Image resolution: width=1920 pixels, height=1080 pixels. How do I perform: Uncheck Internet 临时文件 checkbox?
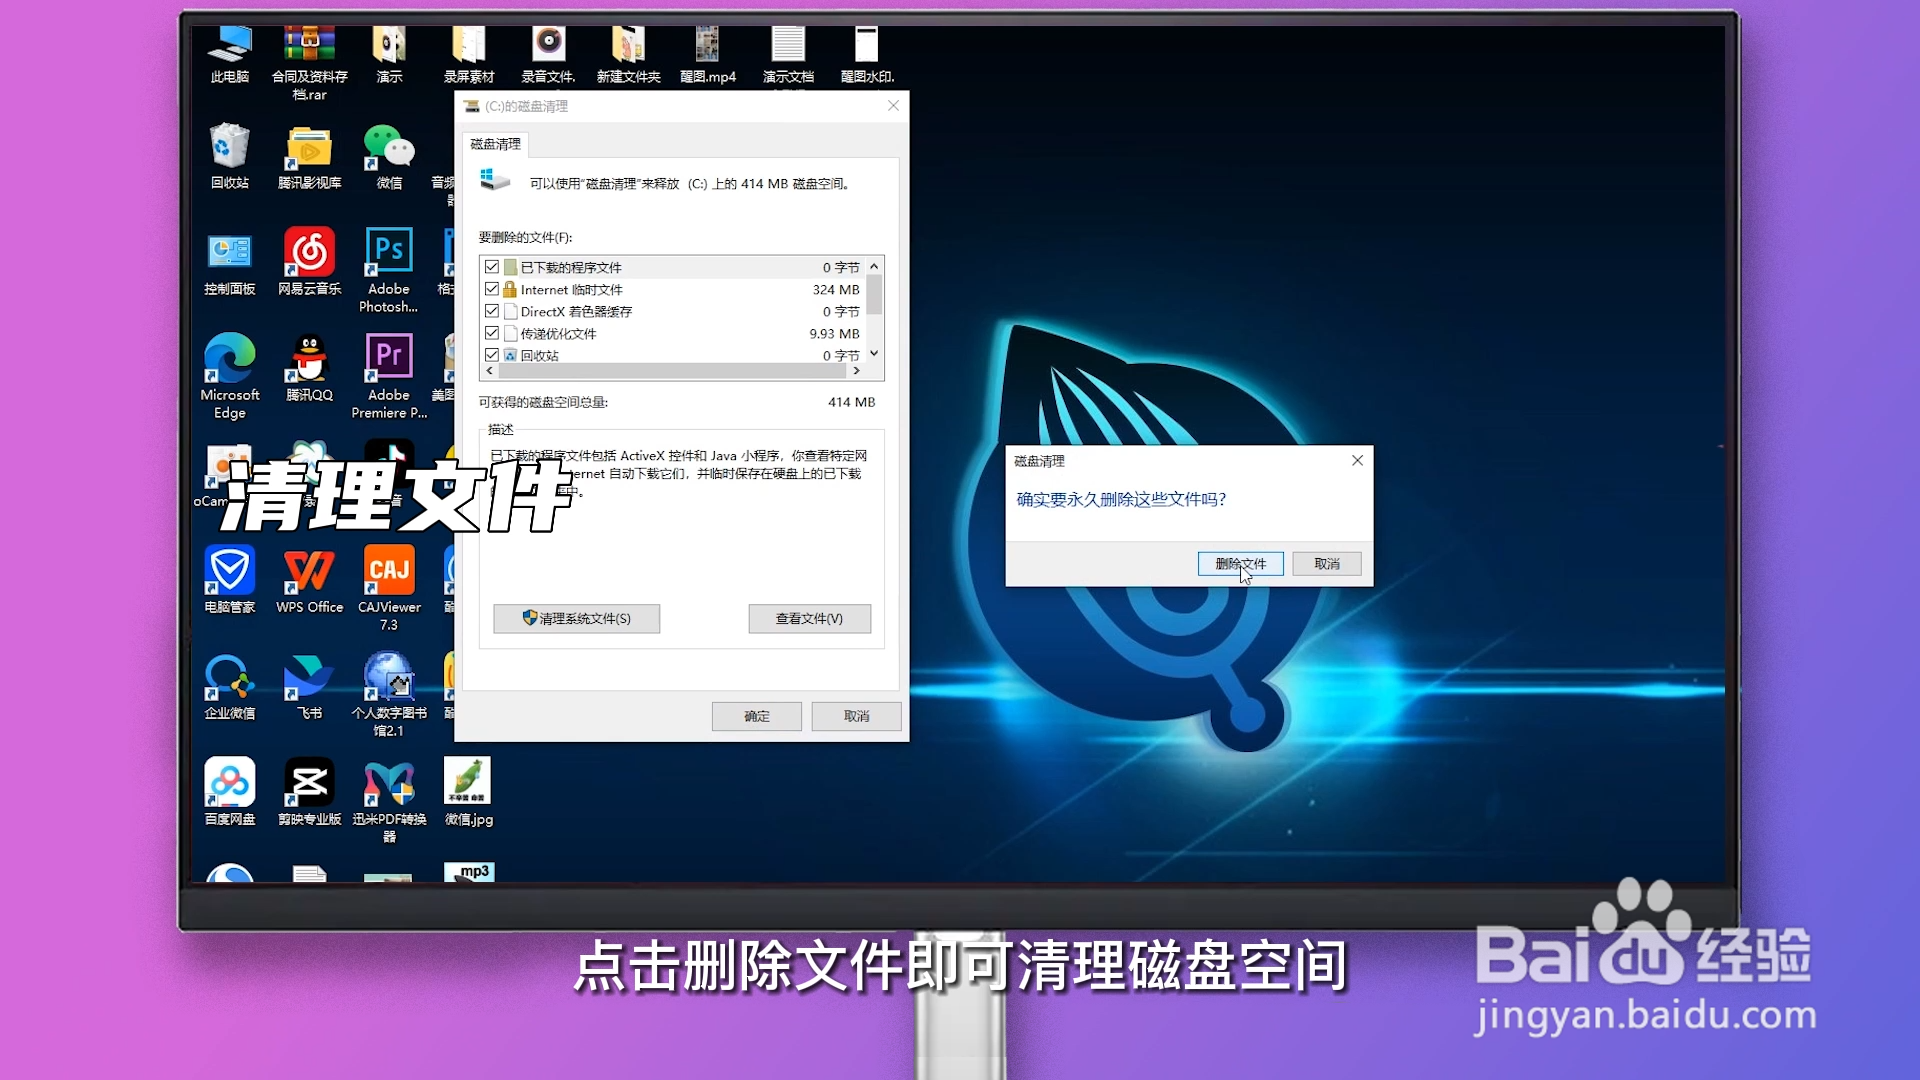coord(492,289)
